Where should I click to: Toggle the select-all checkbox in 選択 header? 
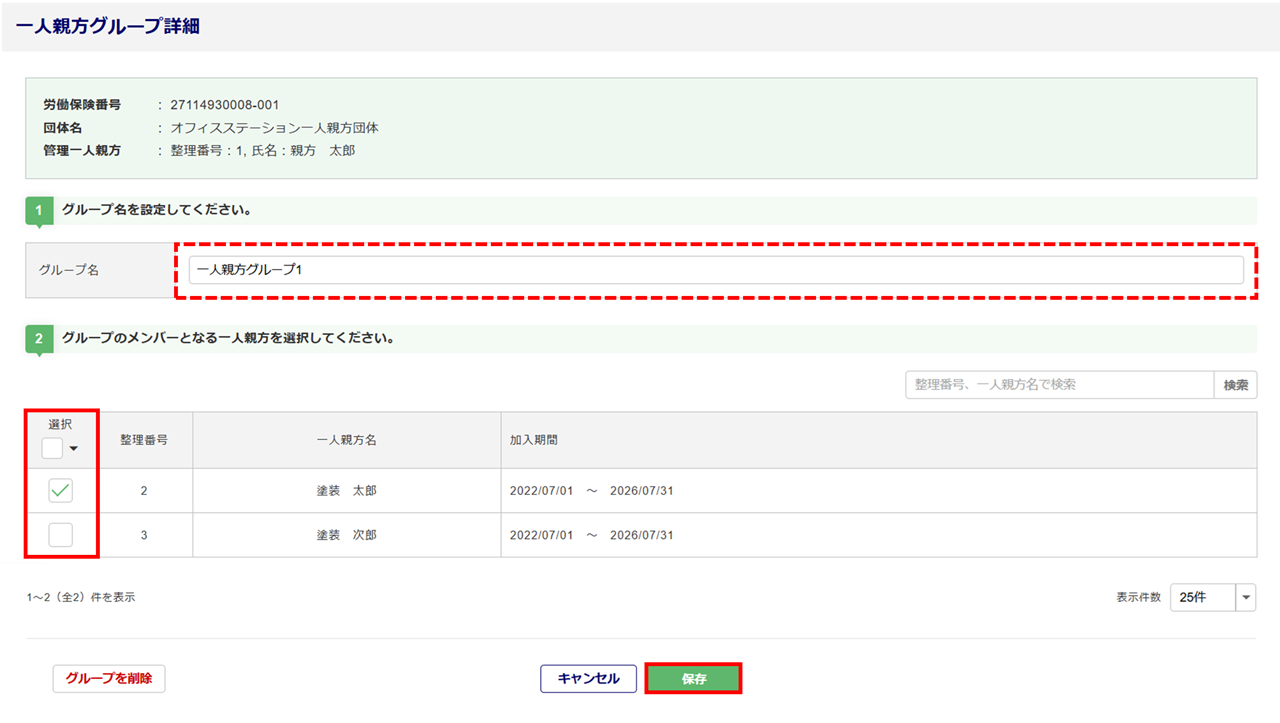pos(52,448)
